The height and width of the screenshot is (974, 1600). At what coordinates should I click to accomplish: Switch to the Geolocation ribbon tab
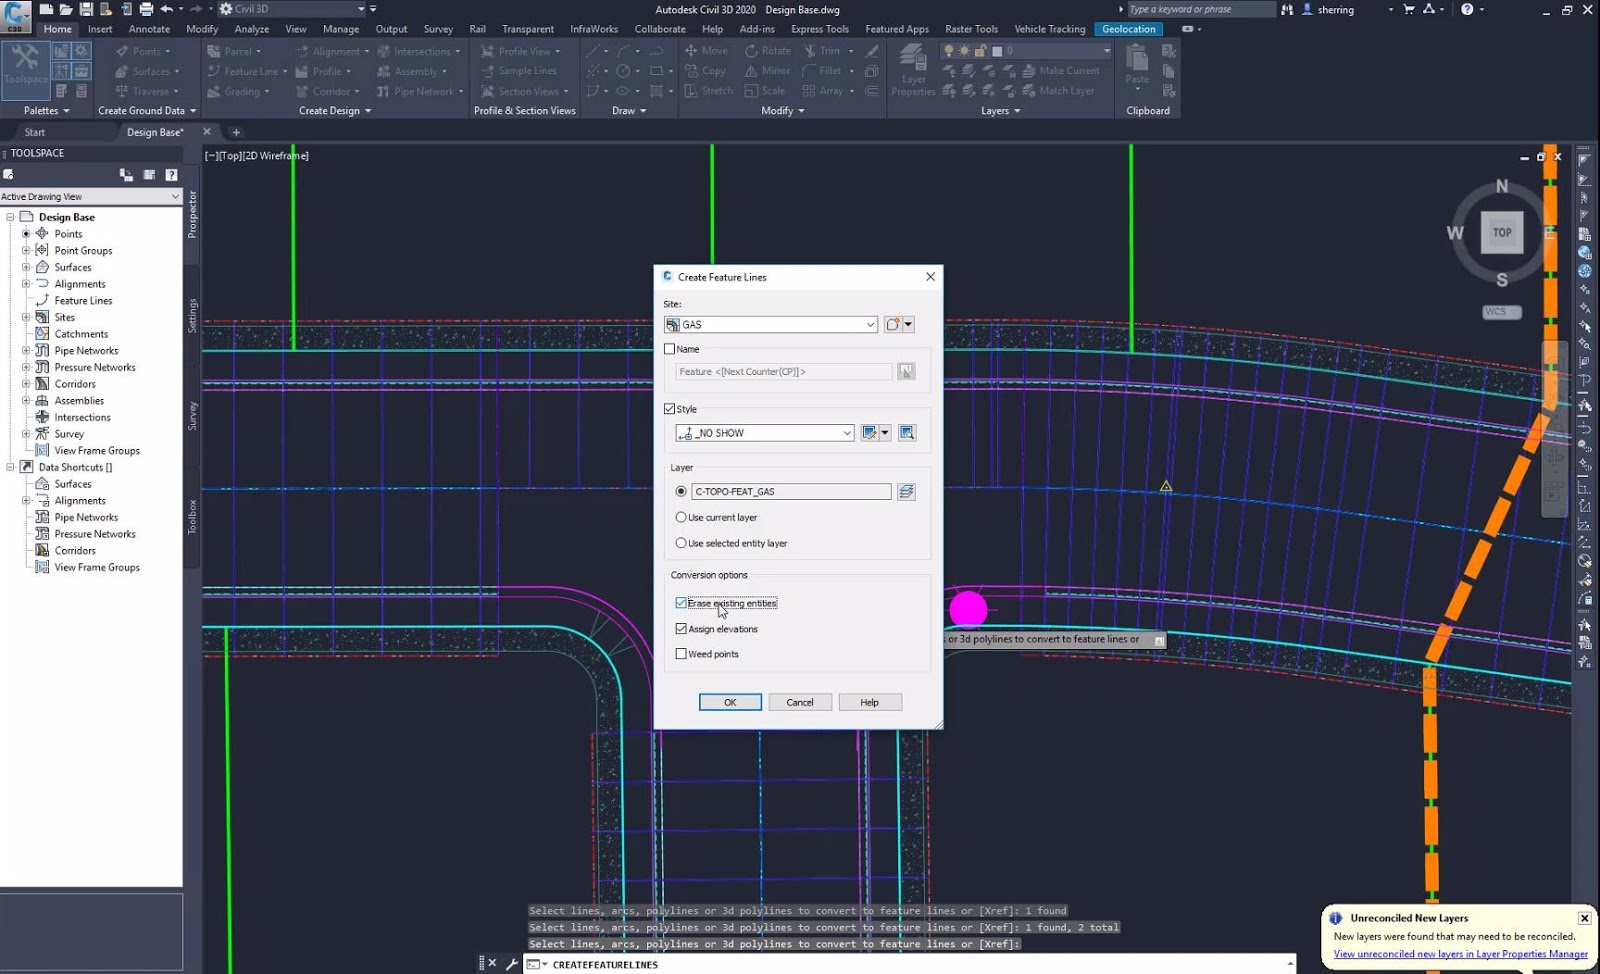[x=1128, y=29]
